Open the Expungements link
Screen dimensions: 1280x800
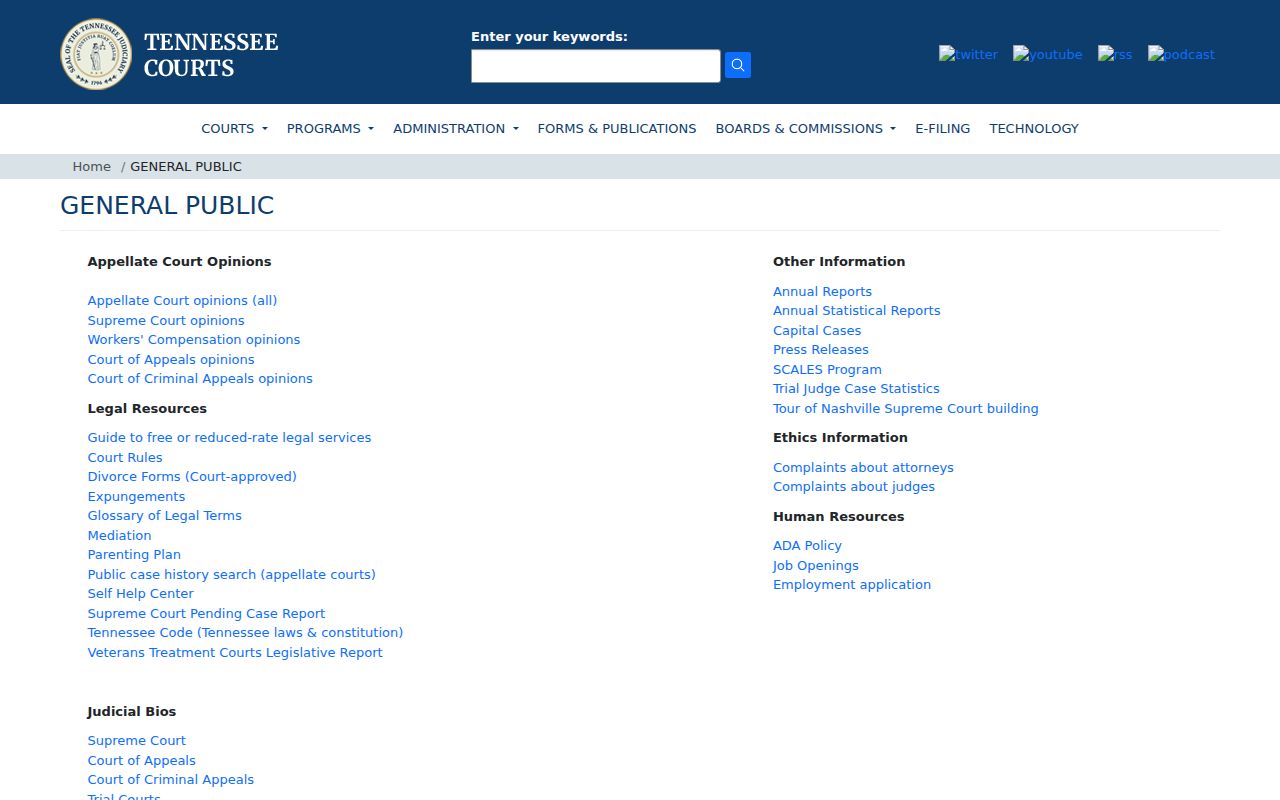pyautogui.click(x=136, y=496)
